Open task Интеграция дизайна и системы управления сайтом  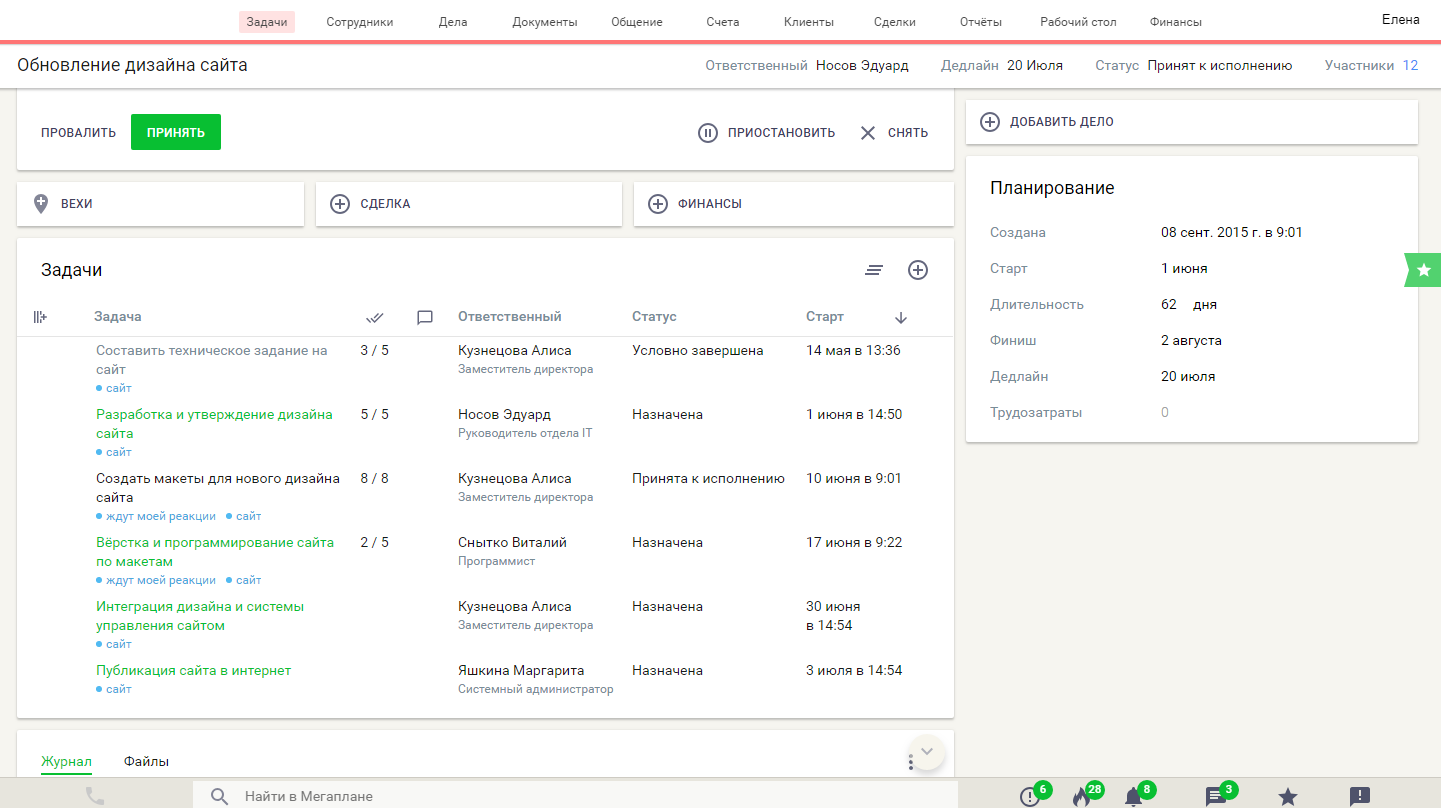pyautogui.click(x=200, y=616)
